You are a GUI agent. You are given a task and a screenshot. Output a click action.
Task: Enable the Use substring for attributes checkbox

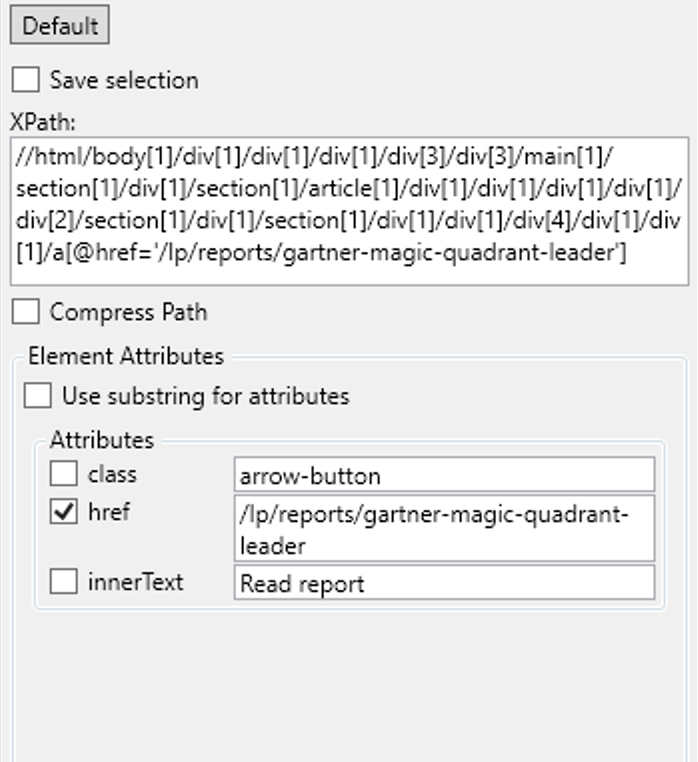click(x=38, y=396)
